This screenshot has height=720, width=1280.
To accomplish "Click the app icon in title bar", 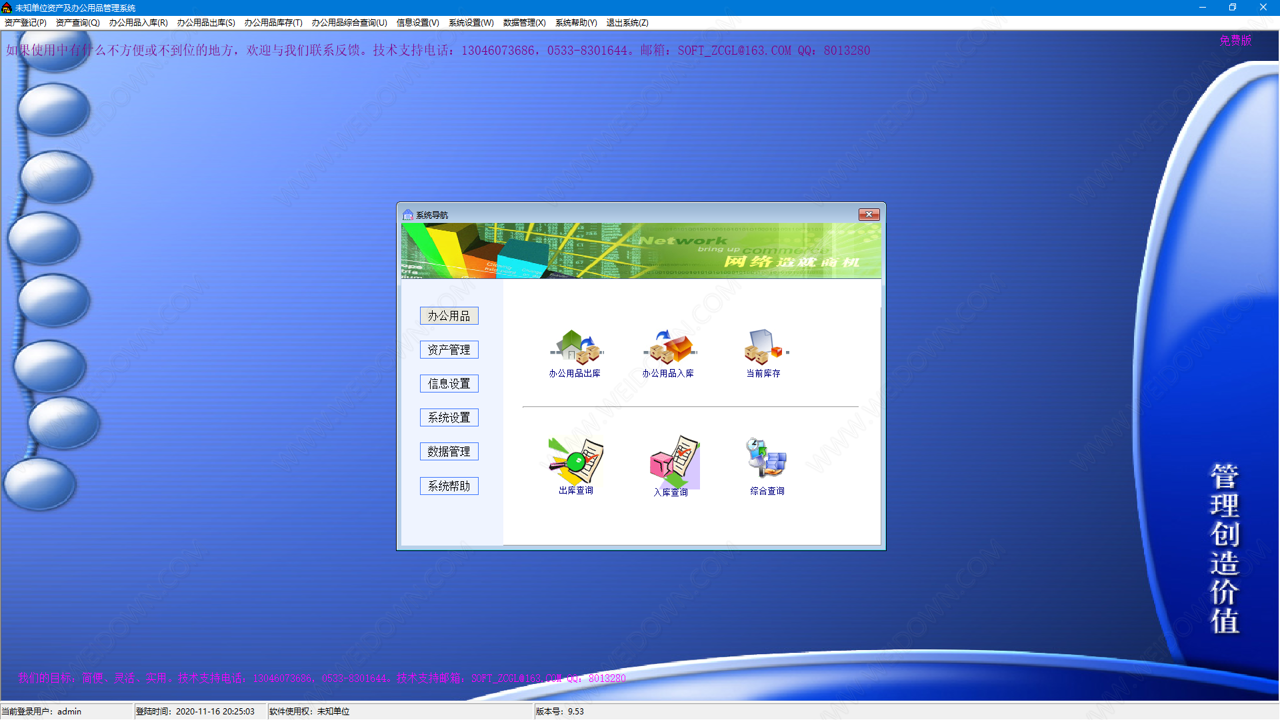I will (x=7, y=7).
